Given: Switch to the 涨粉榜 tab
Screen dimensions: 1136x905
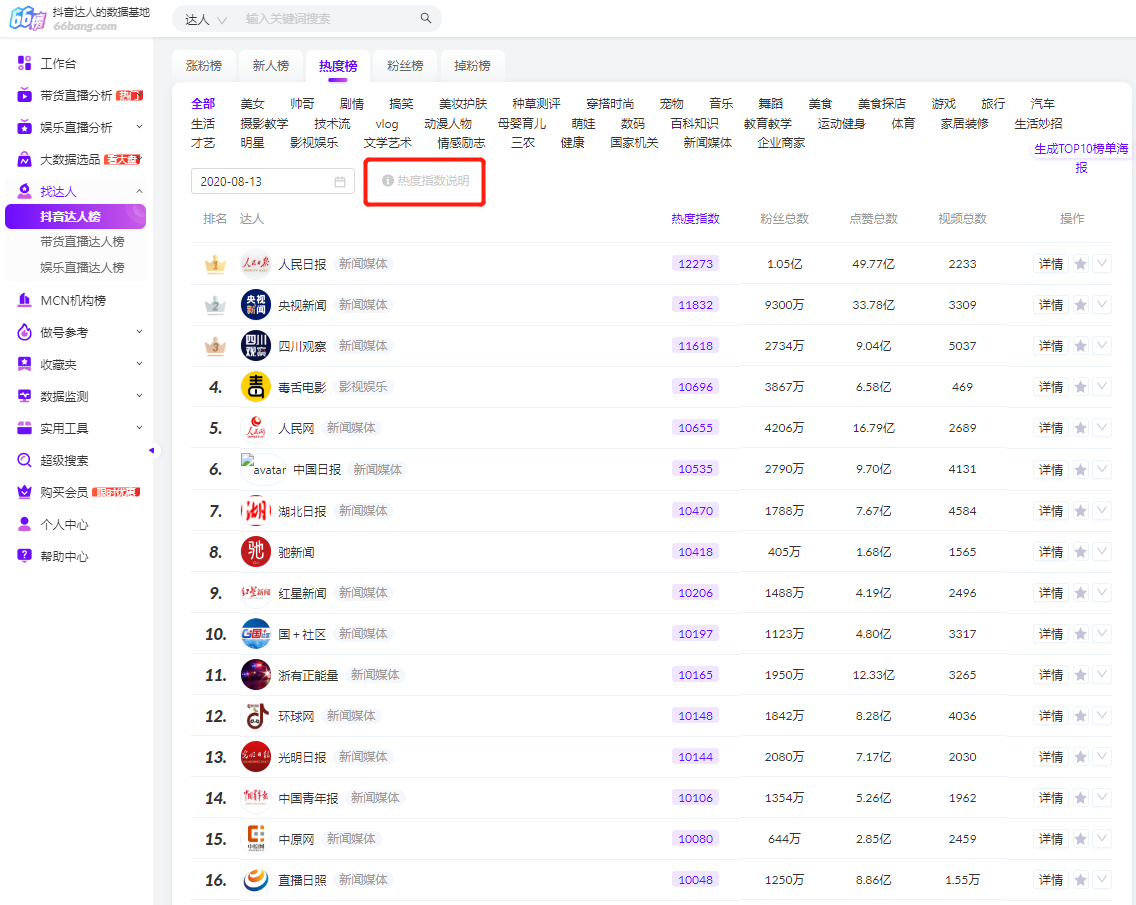Looking at the screenshot, I should pos(204,66).
